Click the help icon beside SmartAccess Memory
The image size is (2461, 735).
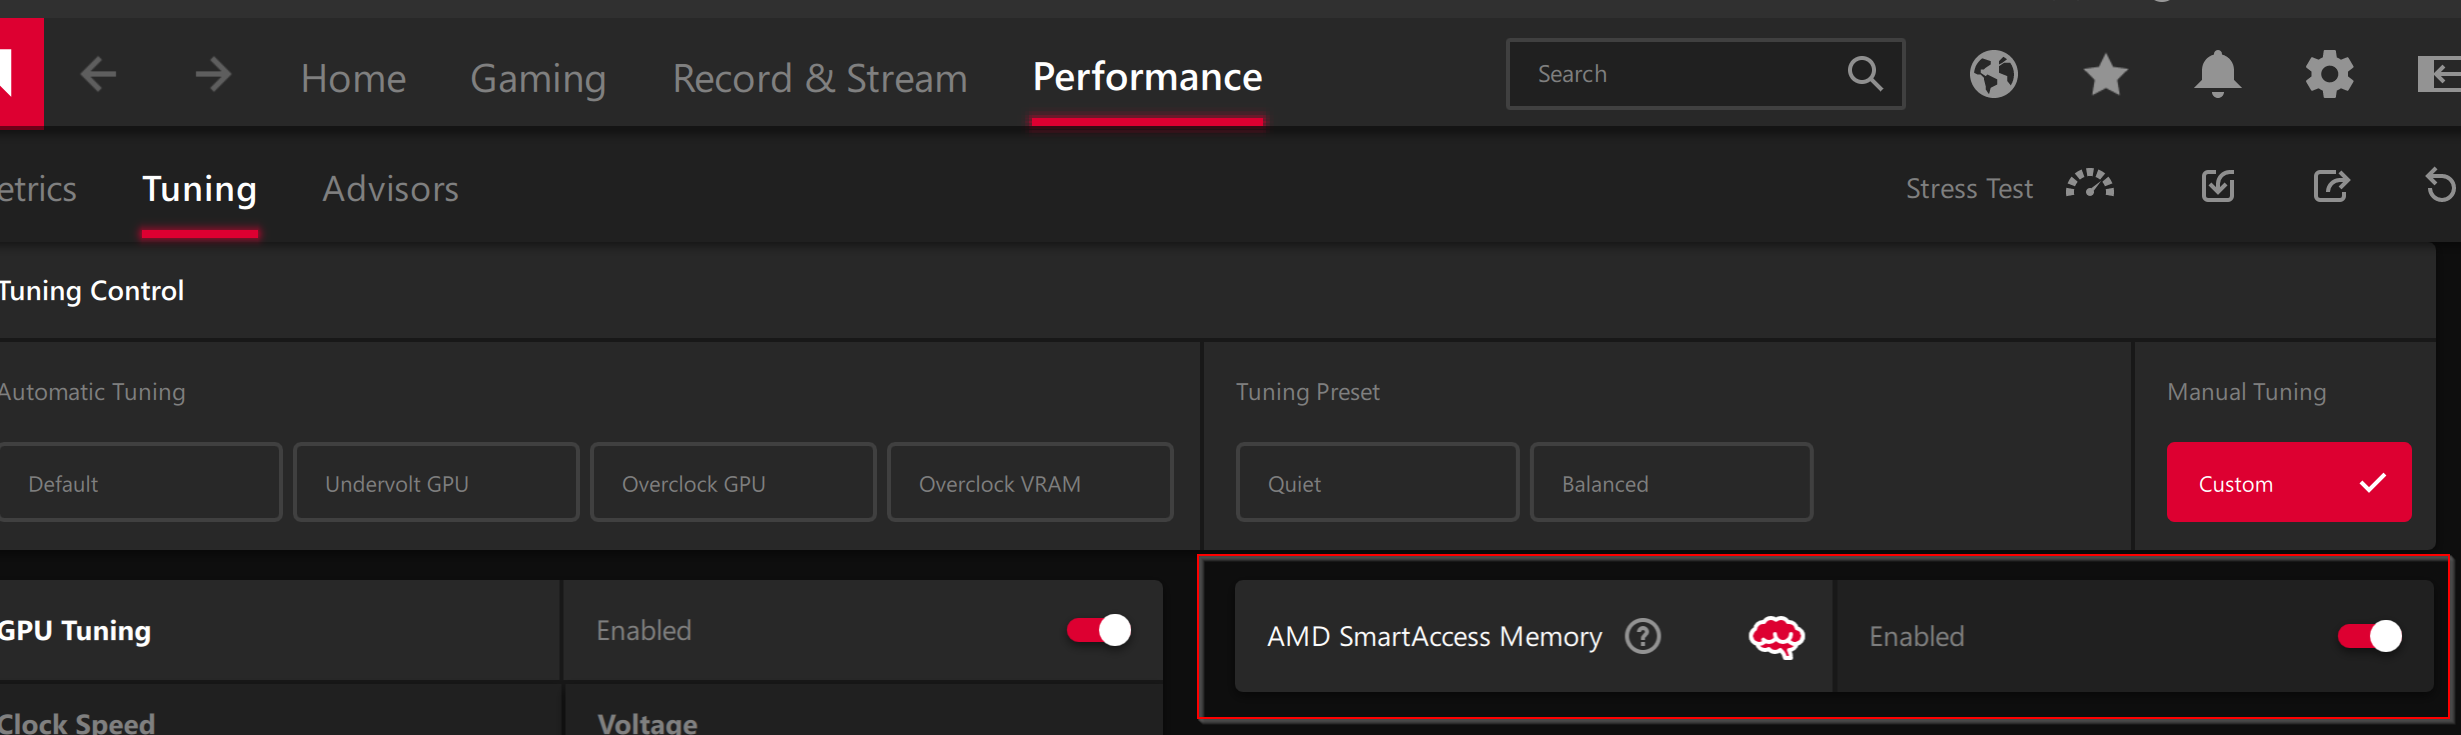tap(1642, 636)
